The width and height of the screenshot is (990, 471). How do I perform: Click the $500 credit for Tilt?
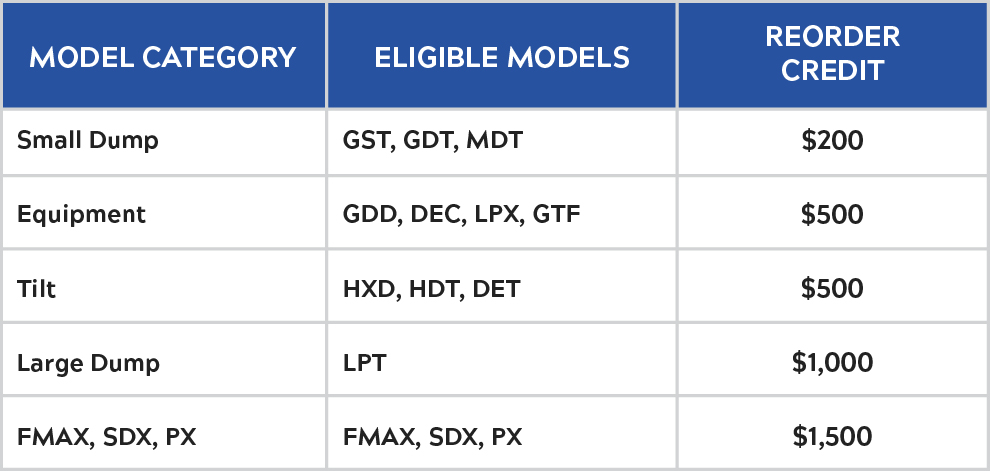[832, 289]
